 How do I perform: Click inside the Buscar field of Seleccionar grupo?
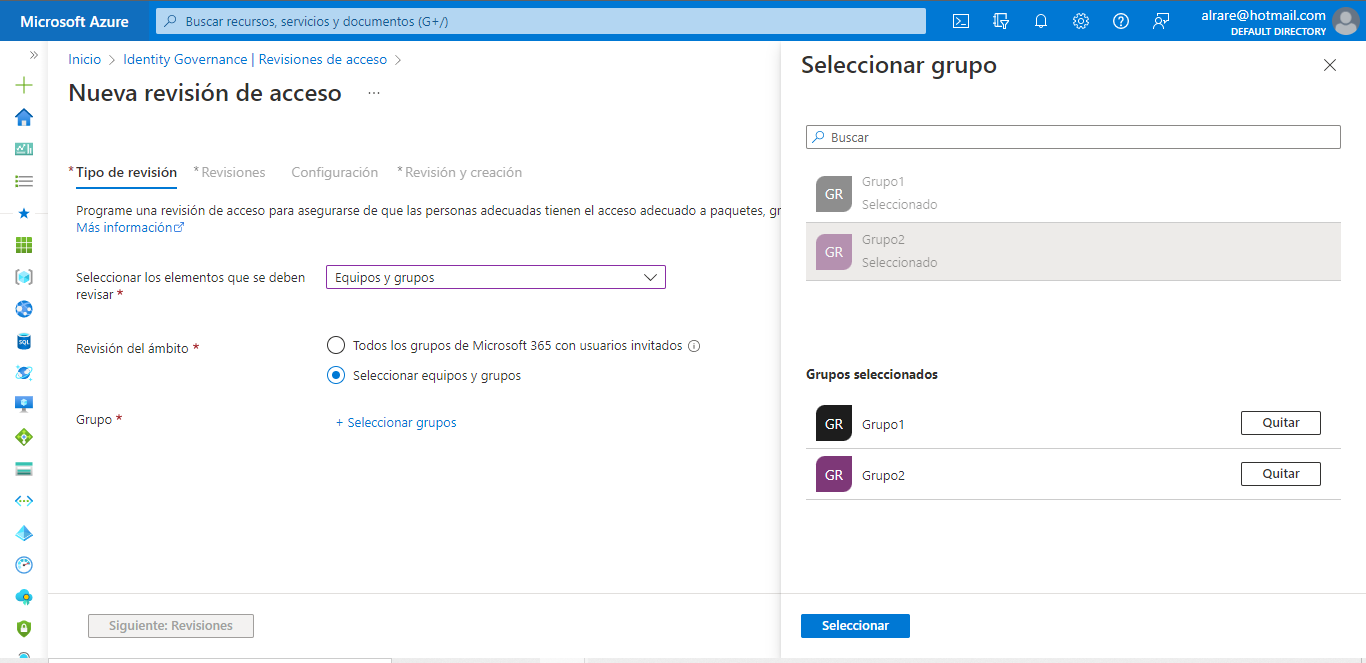click(x=1072, y=137)
